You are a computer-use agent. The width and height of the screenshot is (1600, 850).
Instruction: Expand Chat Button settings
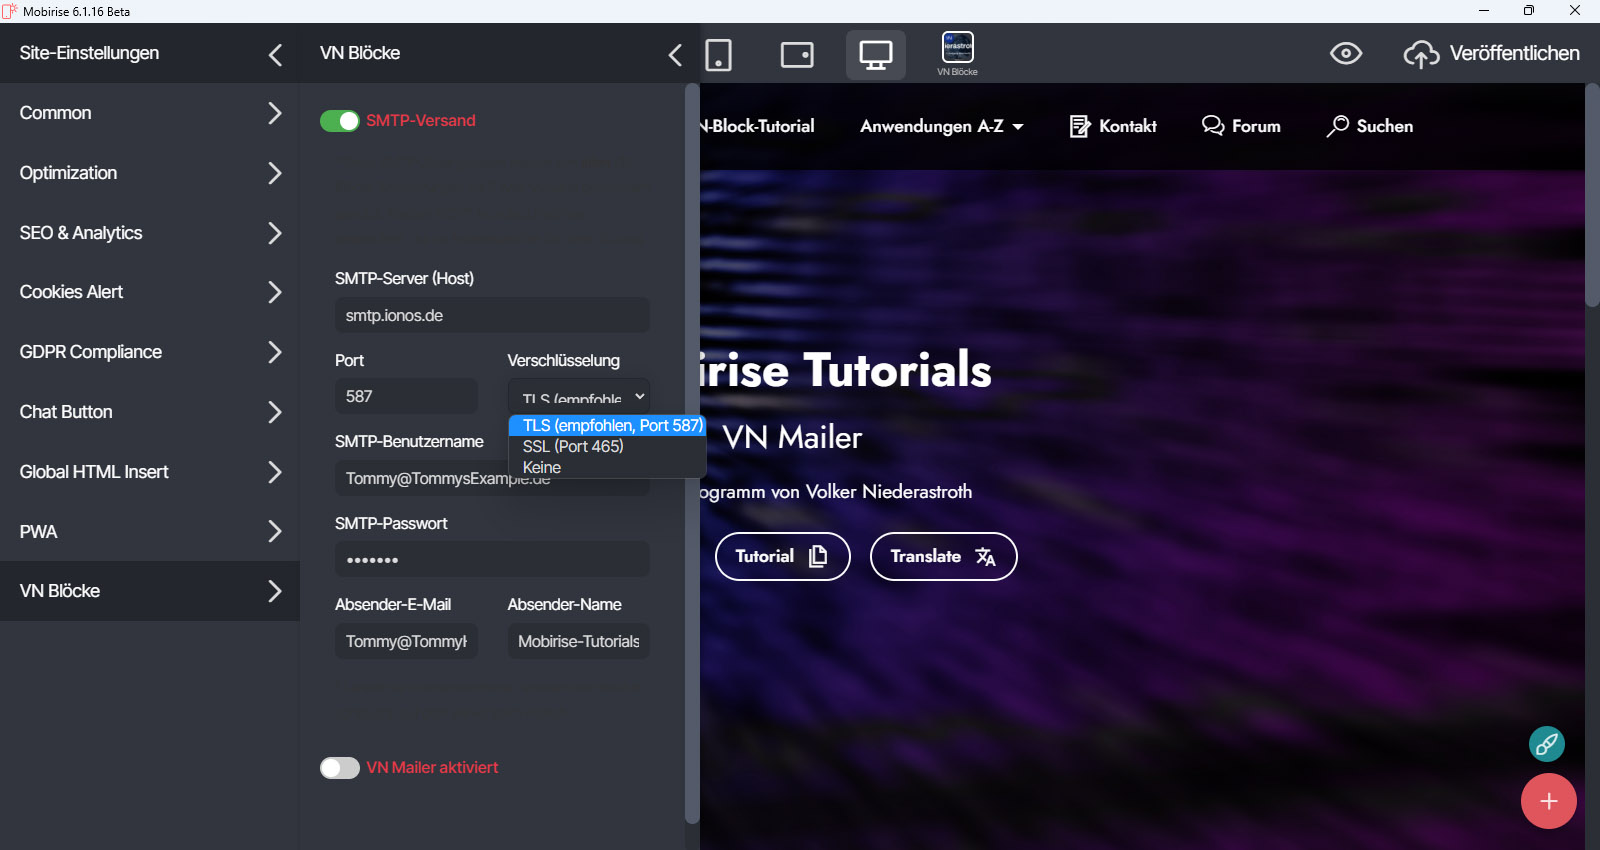pyautogui.click(x=150, y=412)
